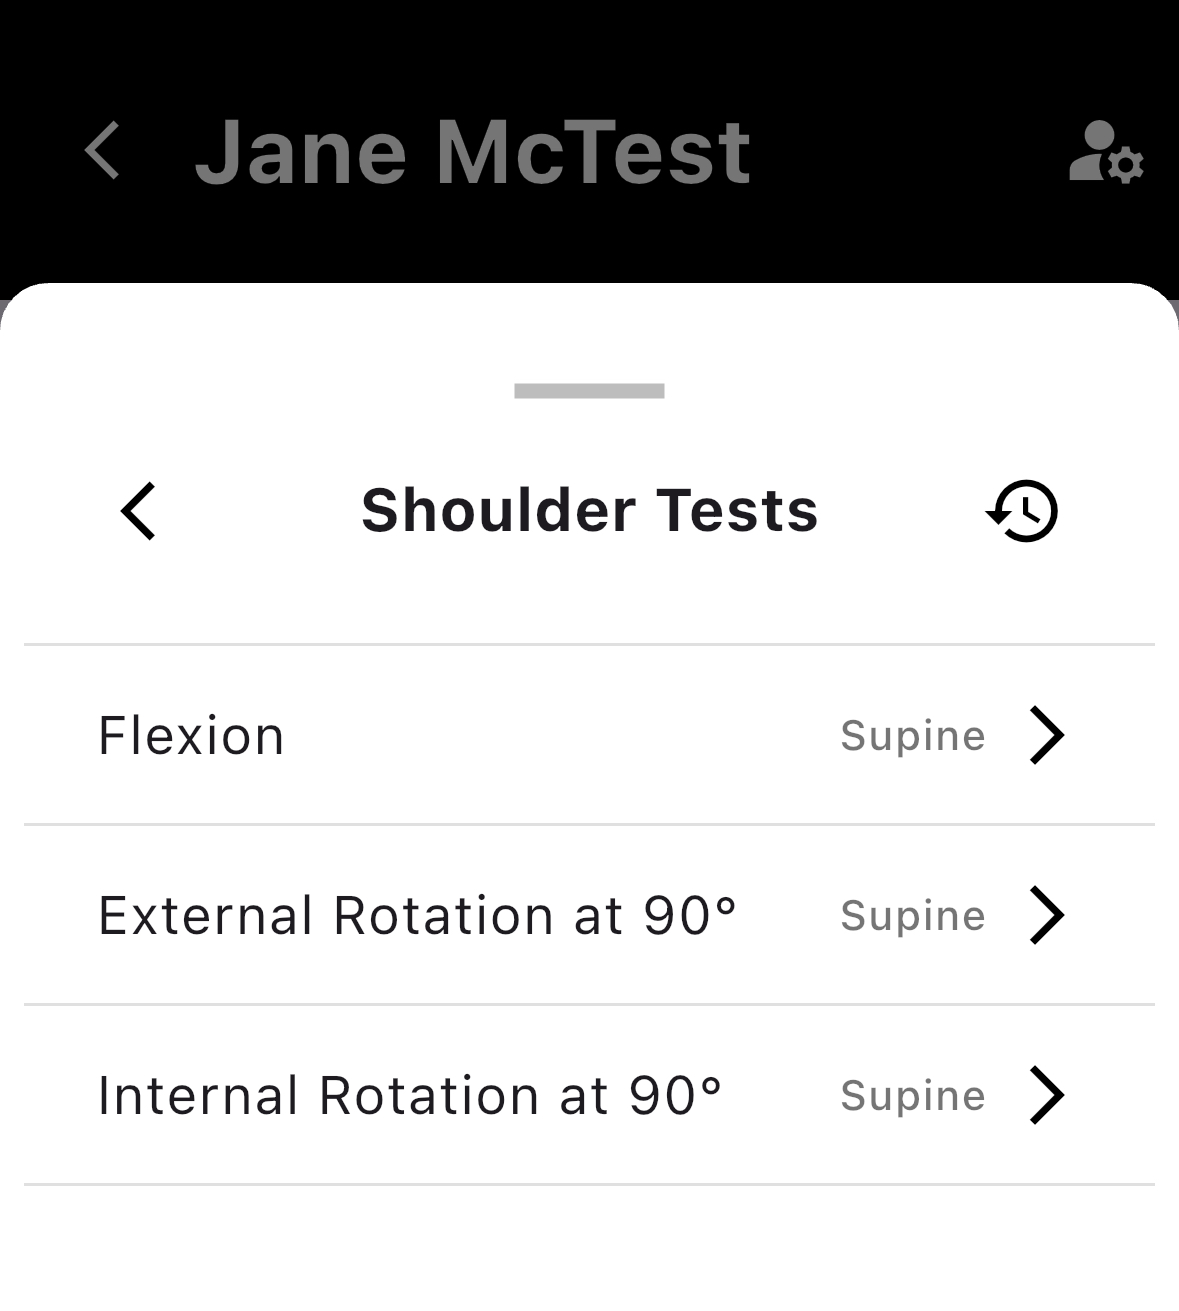Select Internal Rotation at 90° test
This screenshot has width=1179, height=1311.
[x=589, y=1095]
